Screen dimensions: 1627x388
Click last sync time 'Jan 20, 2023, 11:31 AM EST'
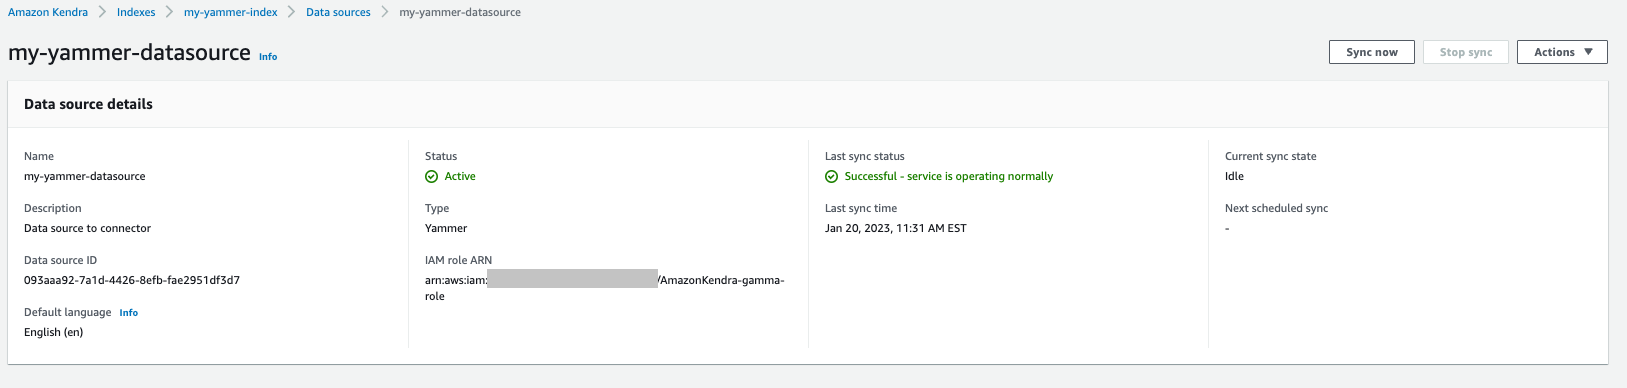tap(896, 228)
